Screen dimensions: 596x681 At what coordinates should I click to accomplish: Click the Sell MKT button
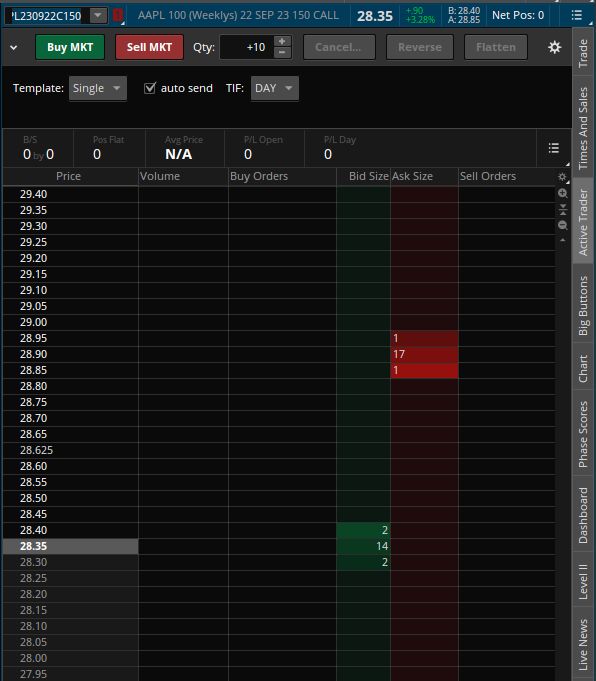pos(149,47)
